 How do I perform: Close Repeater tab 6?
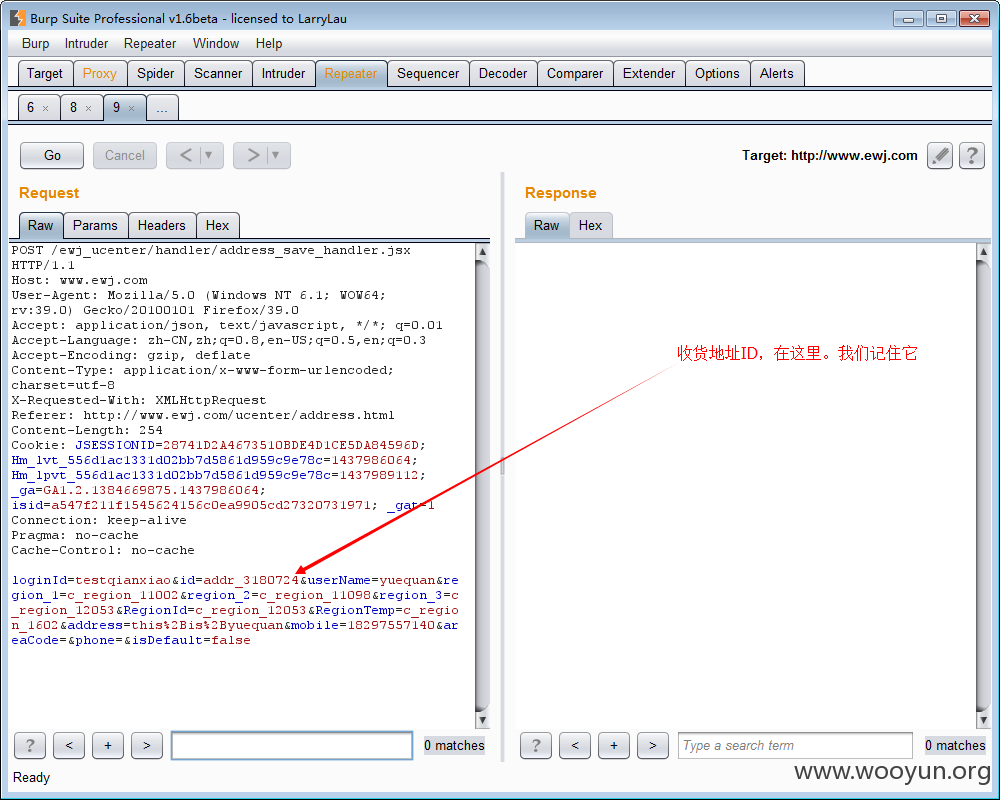coord(45,108)
